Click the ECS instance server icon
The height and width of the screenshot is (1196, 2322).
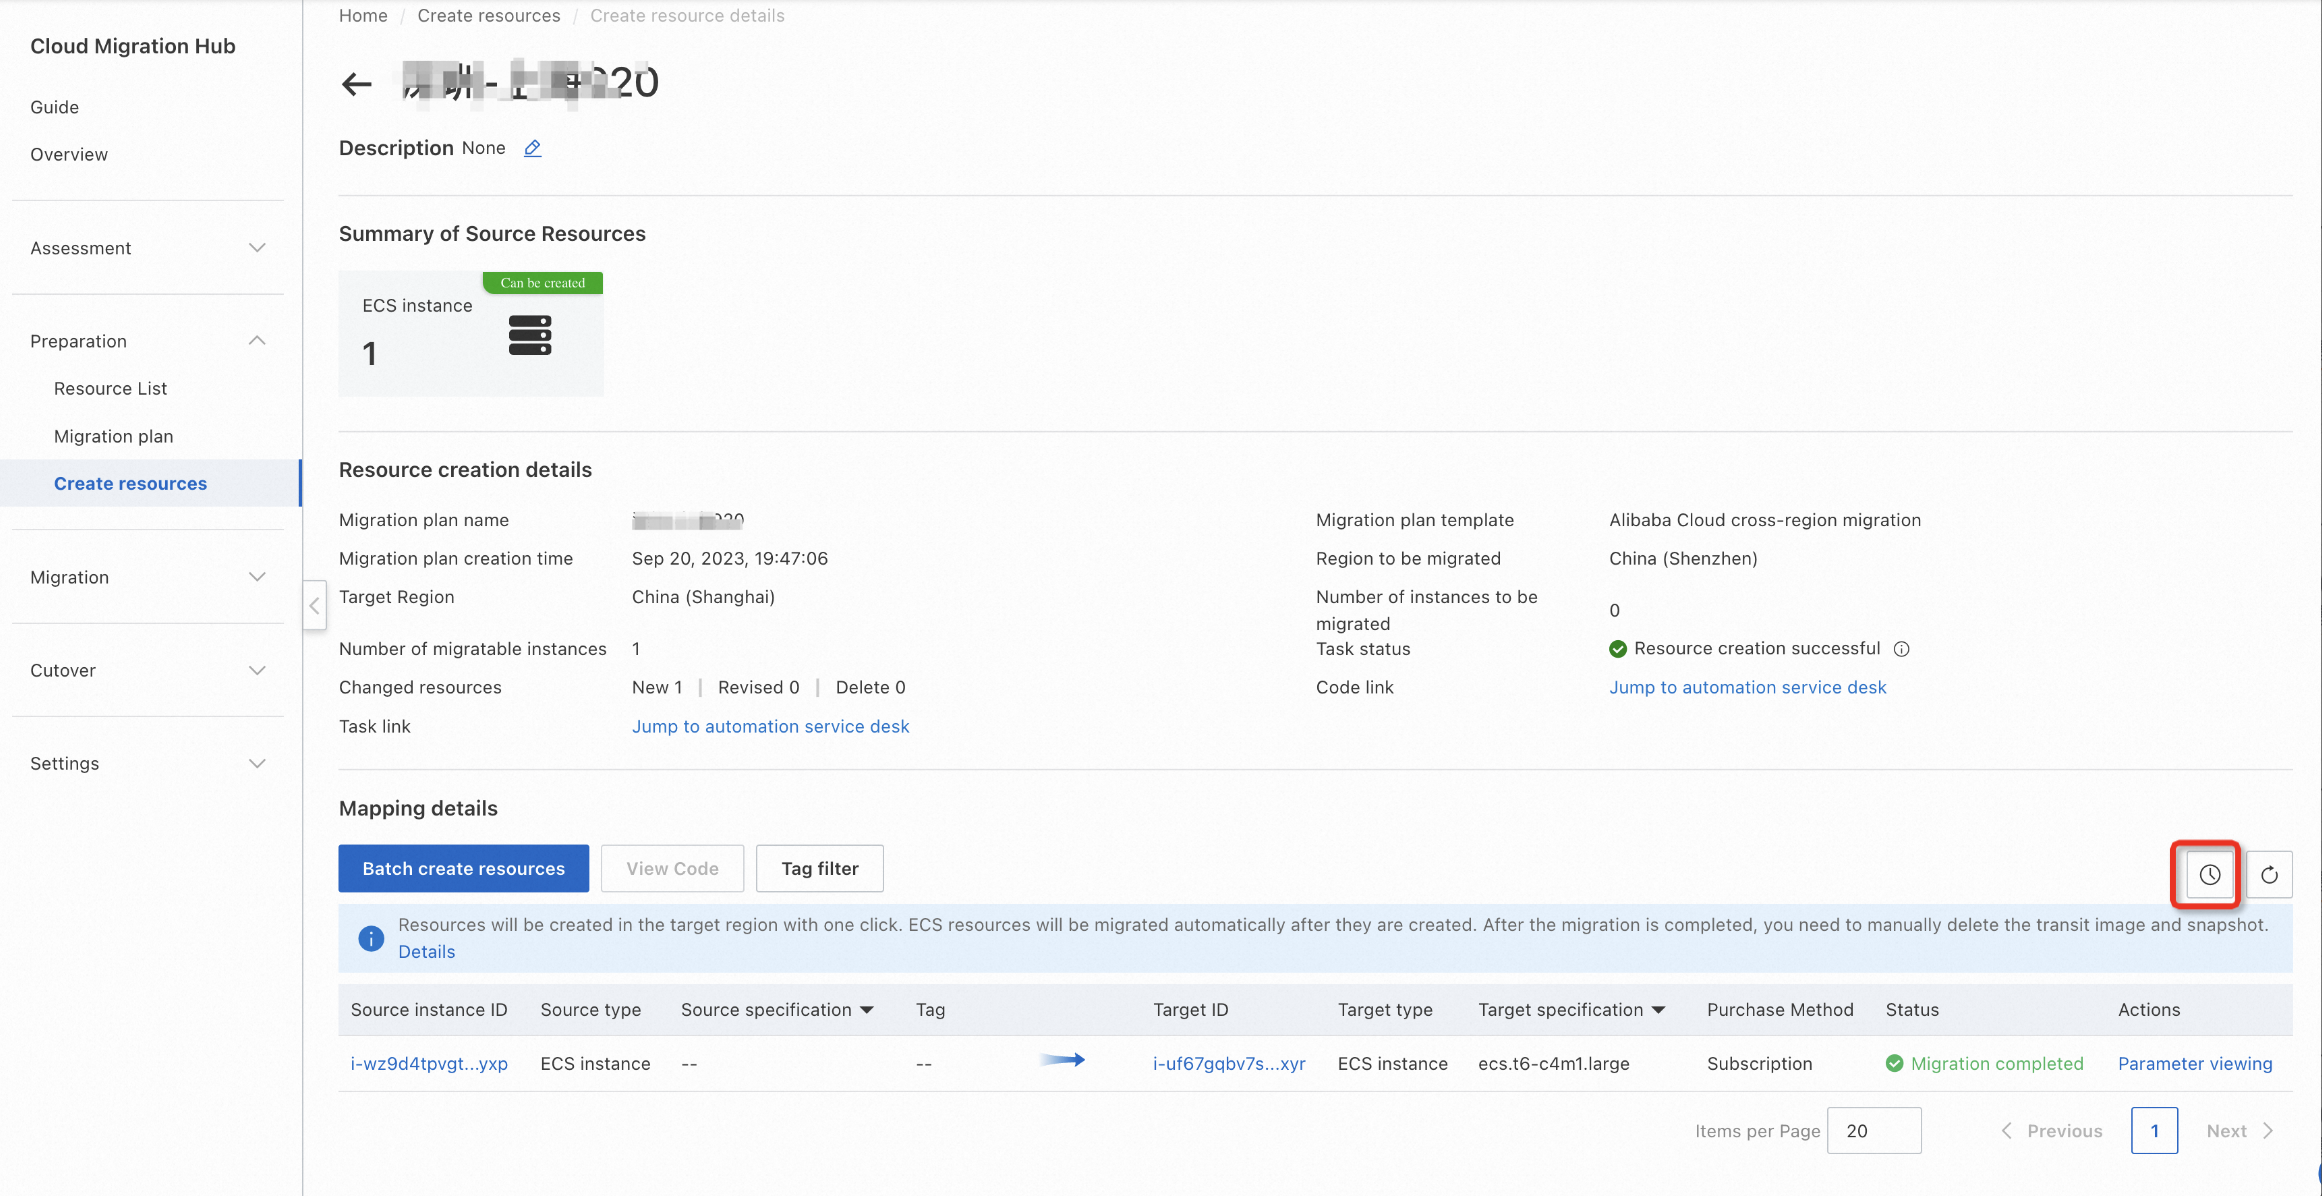(530, 335)
